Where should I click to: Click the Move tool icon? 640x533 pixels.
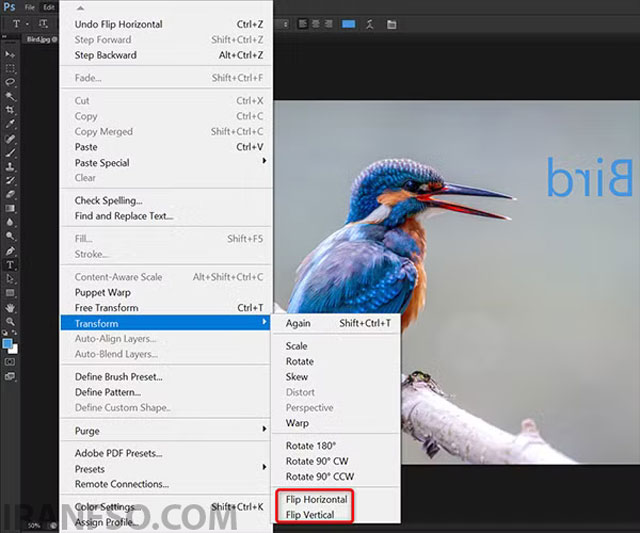tap(10, 54)
